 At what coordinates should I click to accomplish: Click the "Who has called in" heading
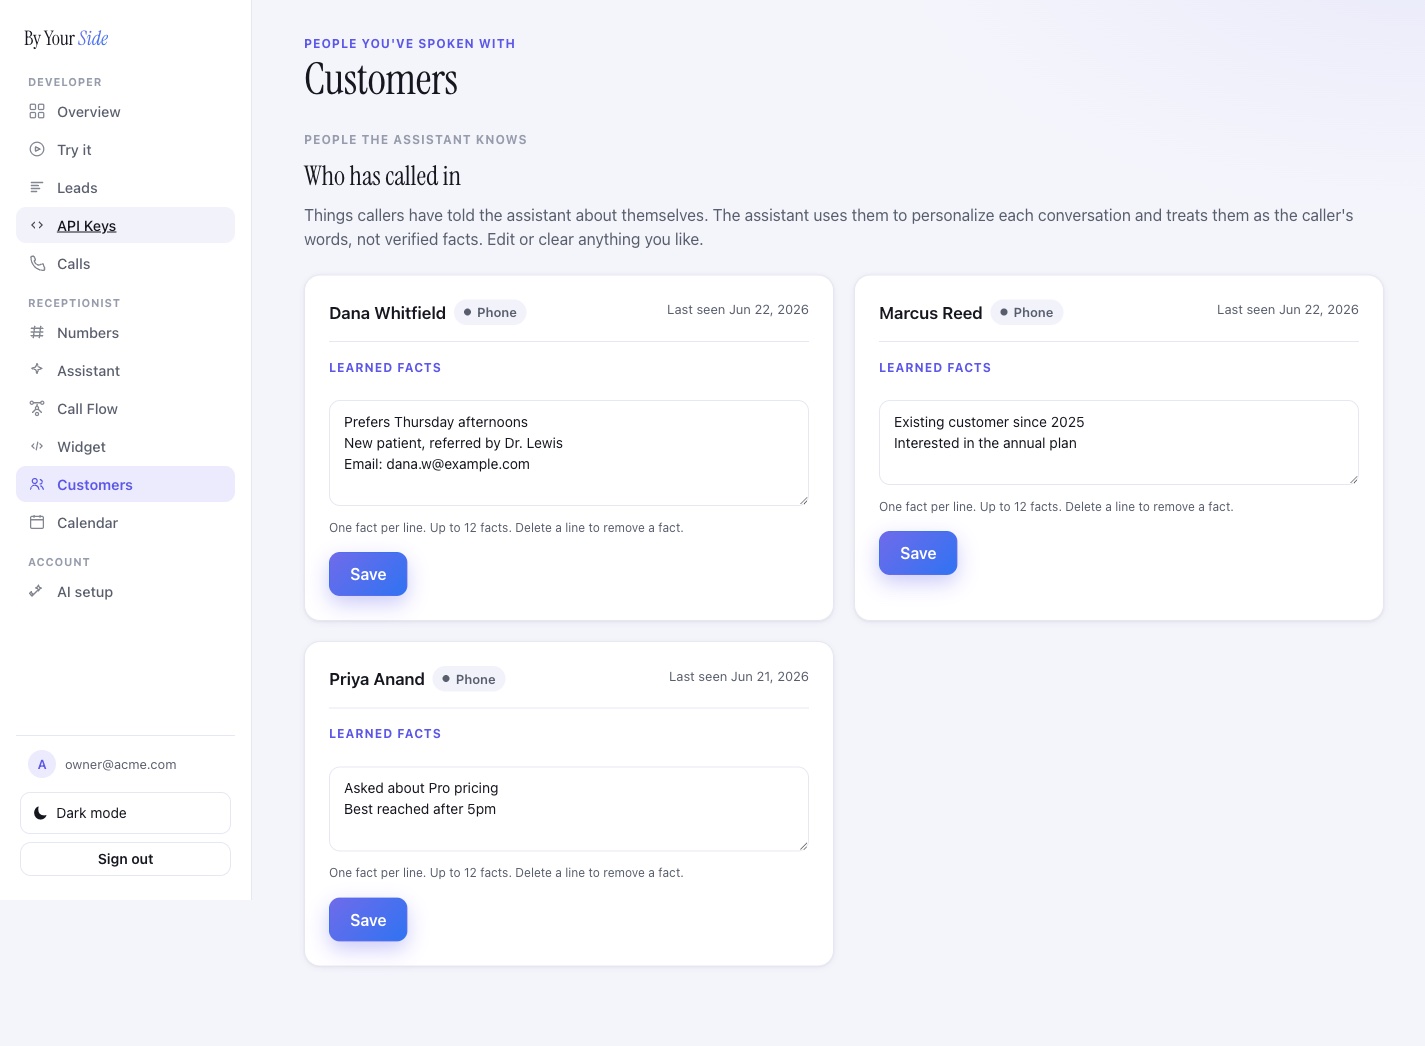383,176
